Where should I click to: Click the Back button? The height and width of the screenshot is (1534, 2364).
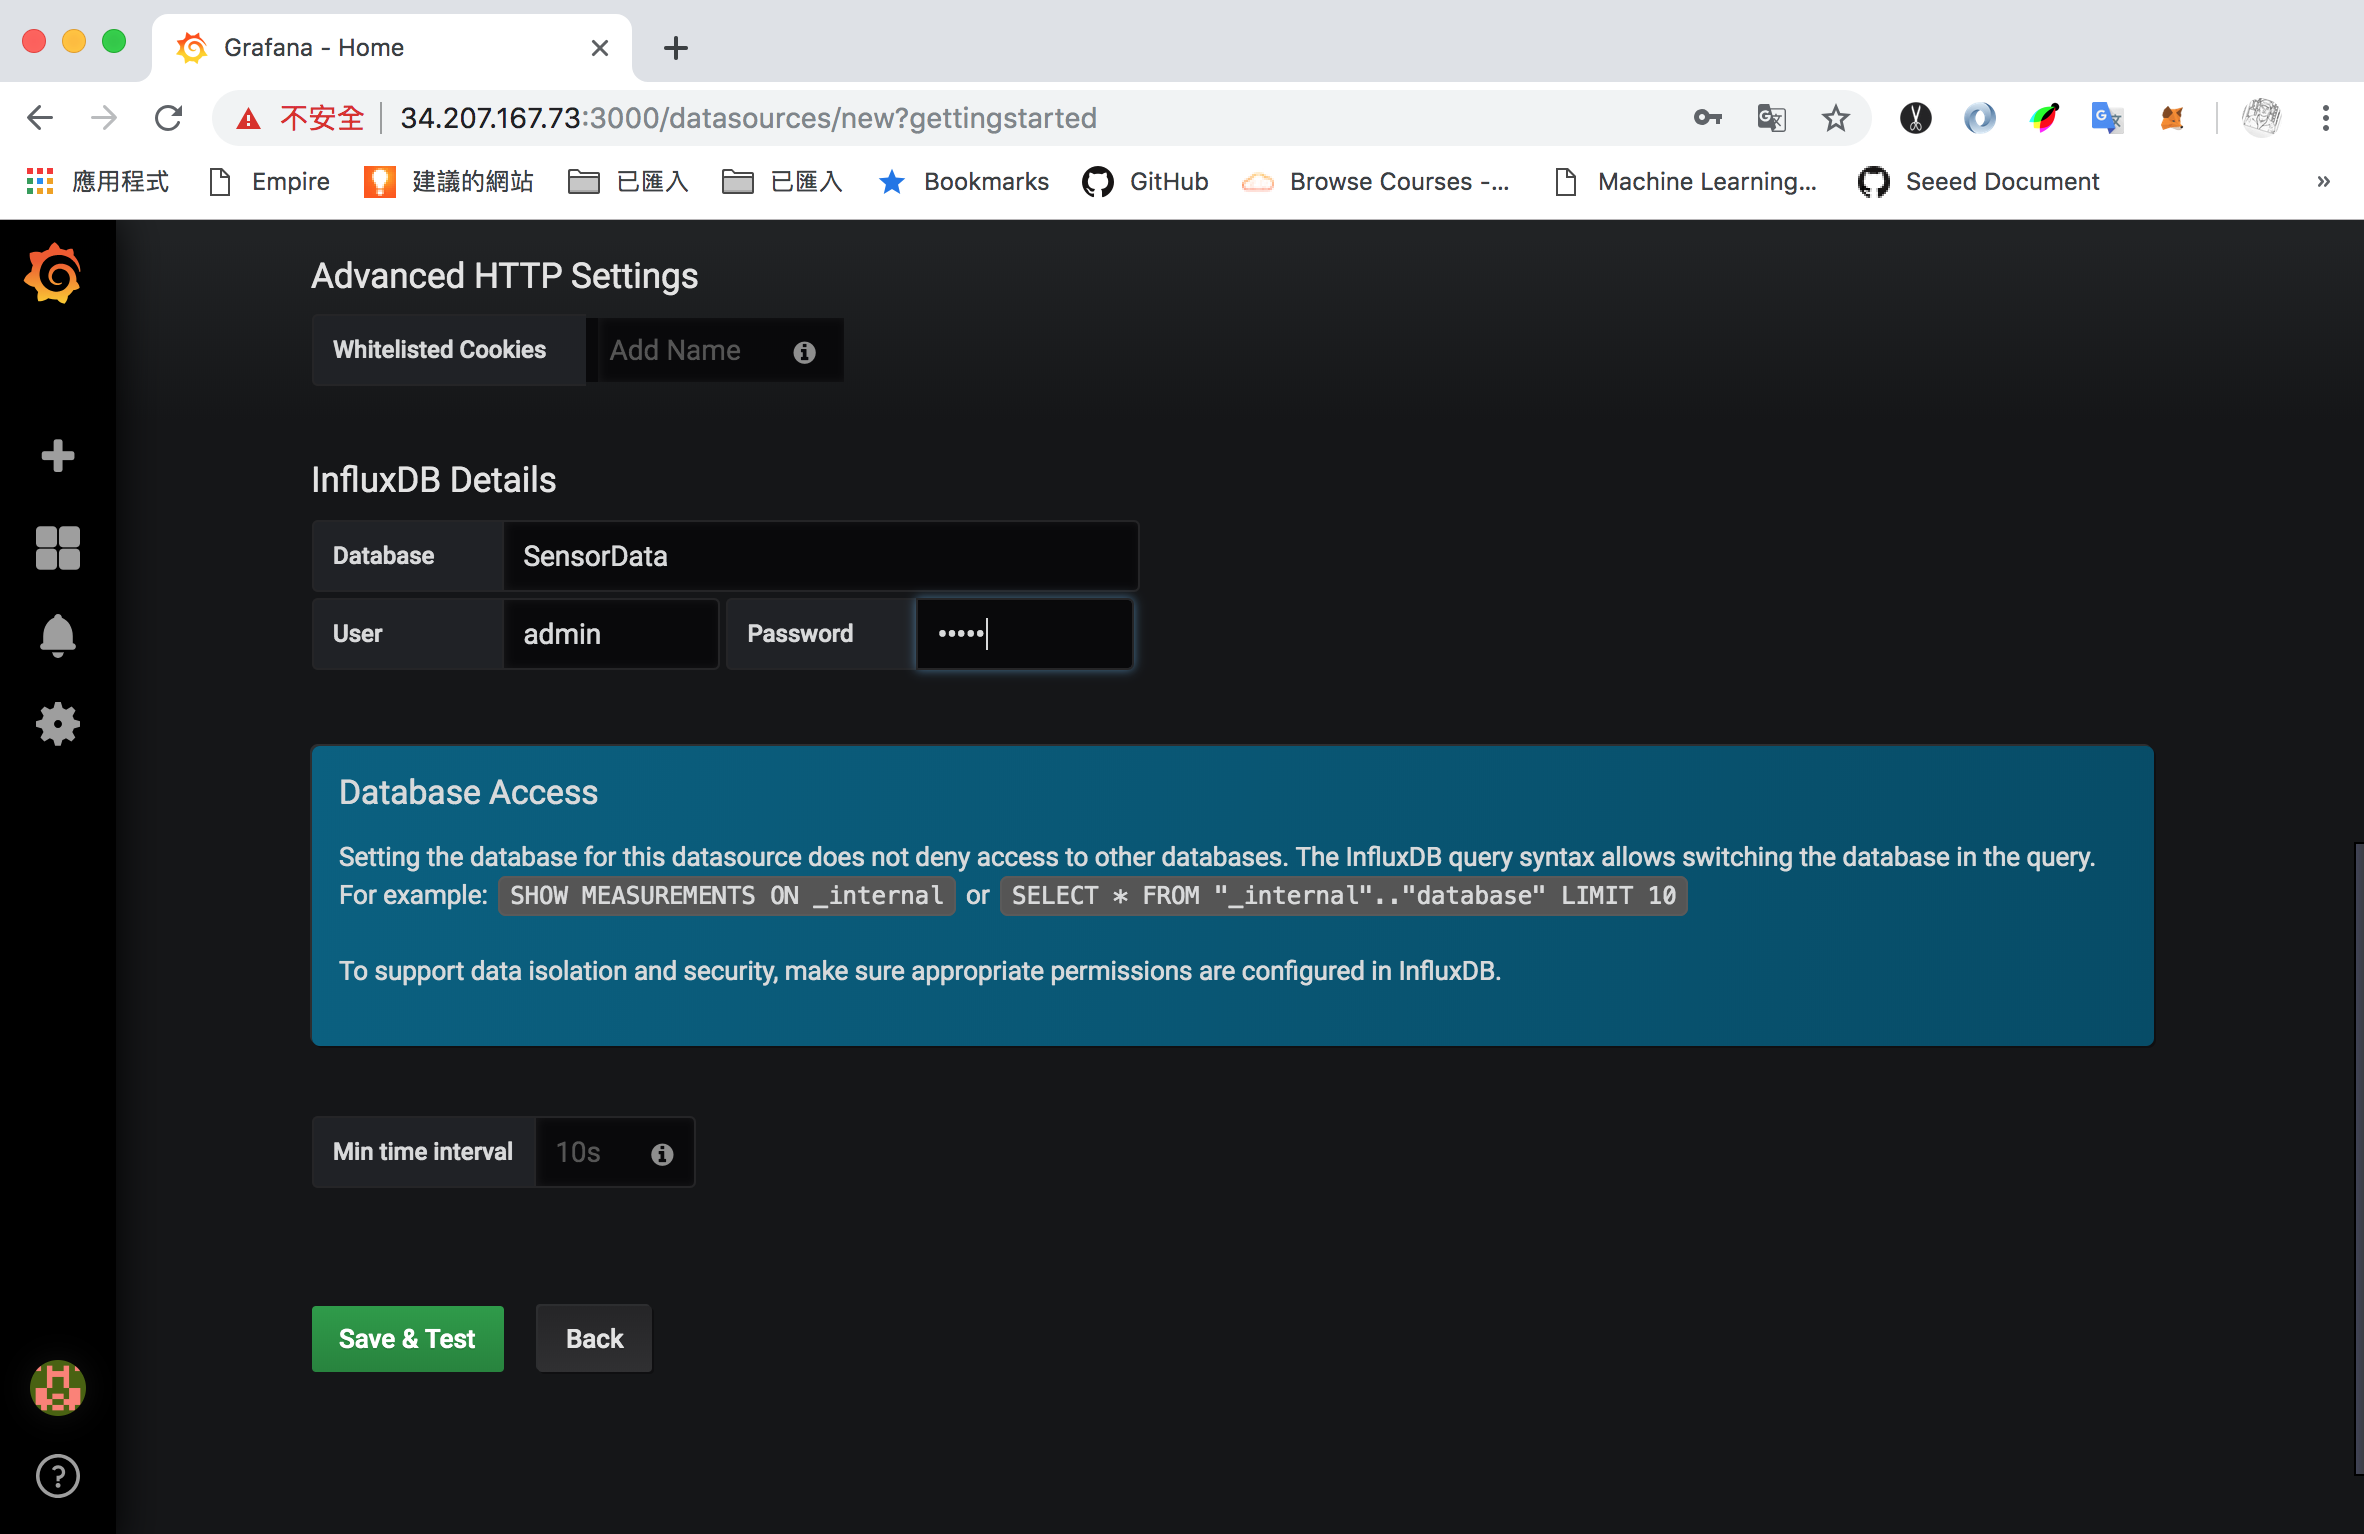594,1339
